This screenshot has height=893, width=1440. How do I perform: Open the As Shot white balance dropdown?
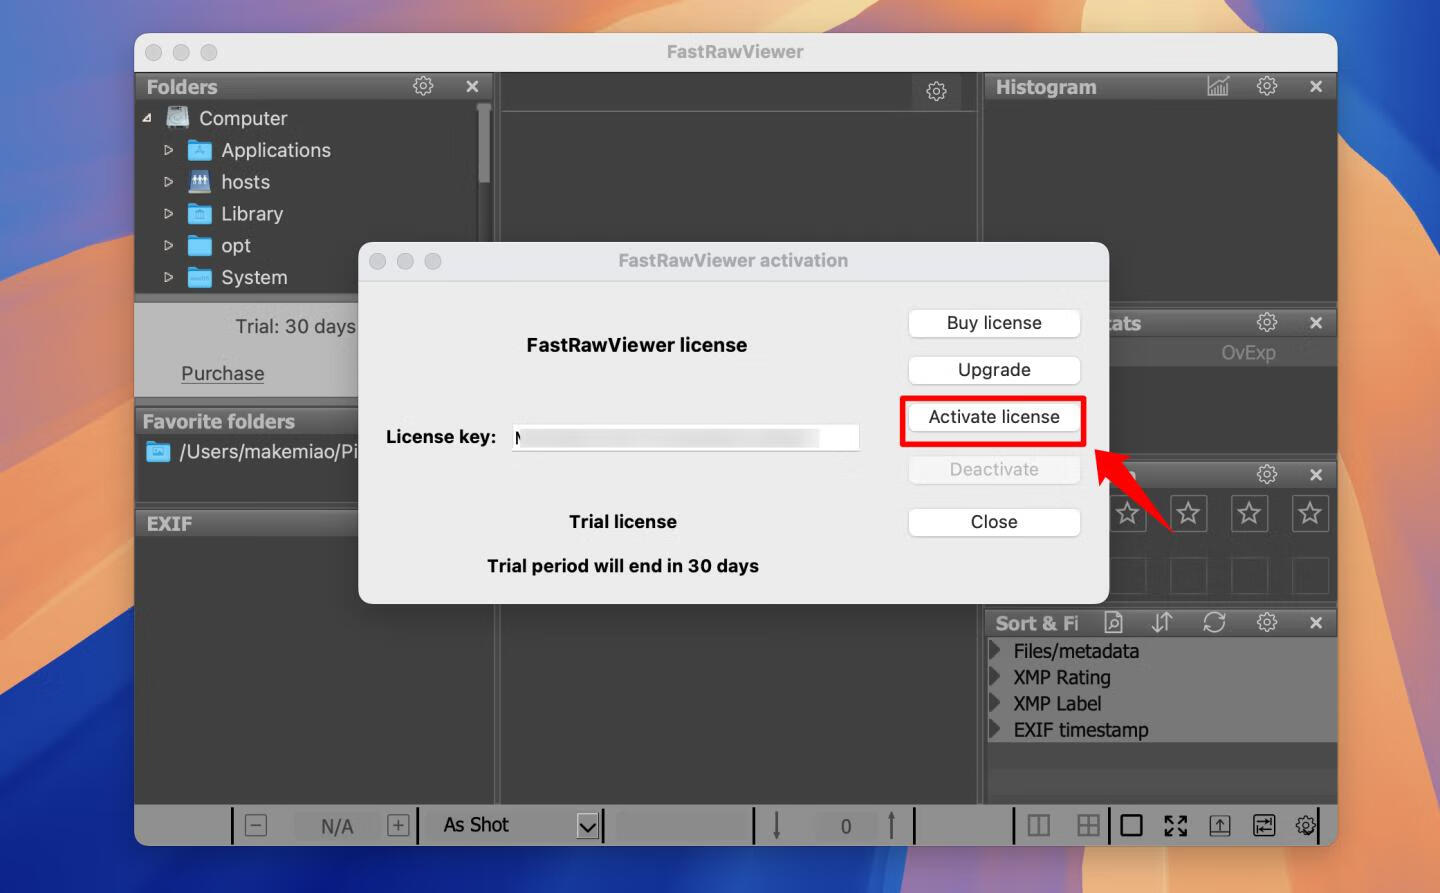(588, 826)
